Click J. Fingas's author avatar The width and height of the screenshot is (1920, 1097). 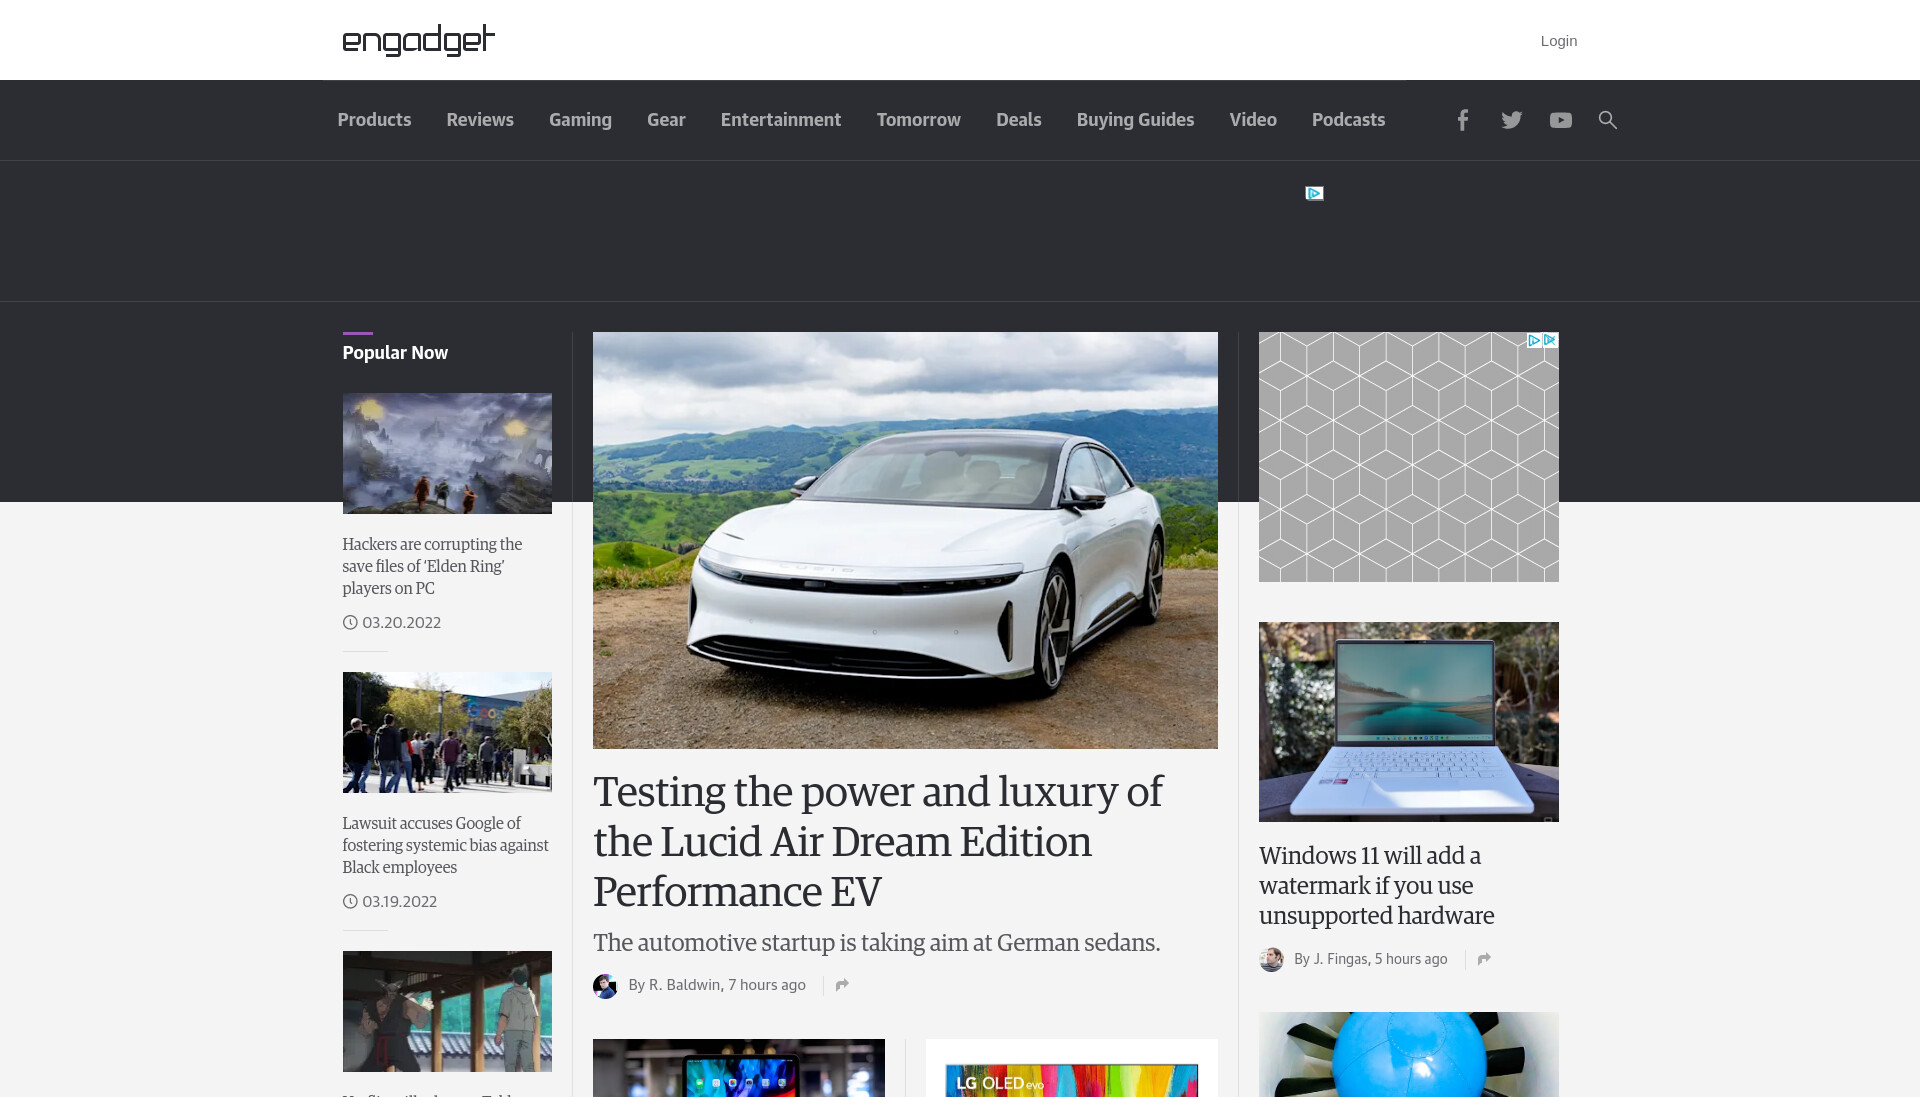[1271, 960]
